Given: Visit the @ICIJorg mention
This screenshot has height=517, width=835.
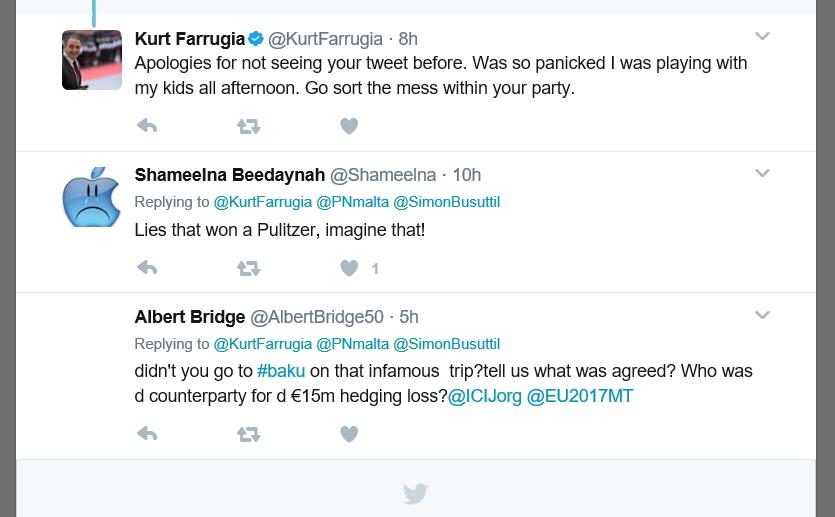Looking at the screenshot, I should pyautogui.click(x=485, y=396).
